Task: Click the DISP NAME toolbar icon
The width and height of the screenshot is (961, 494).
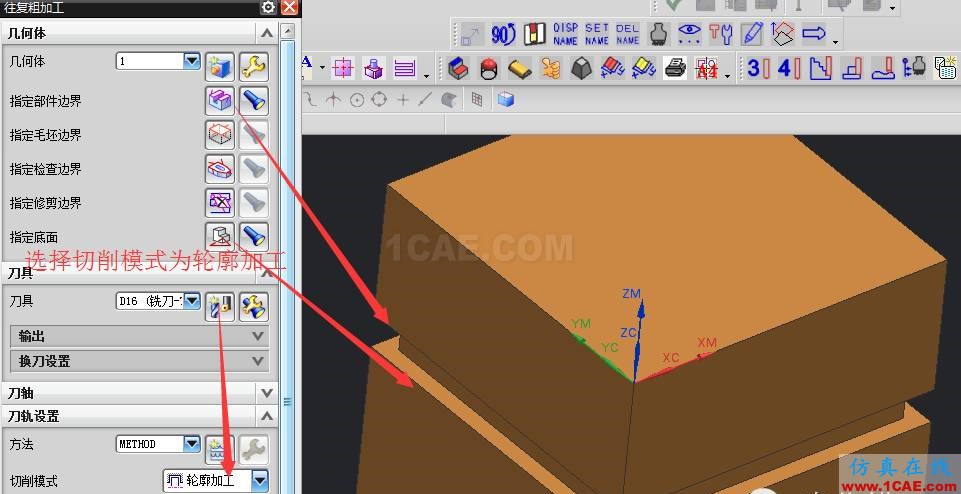Action: [x=565, y=34]
